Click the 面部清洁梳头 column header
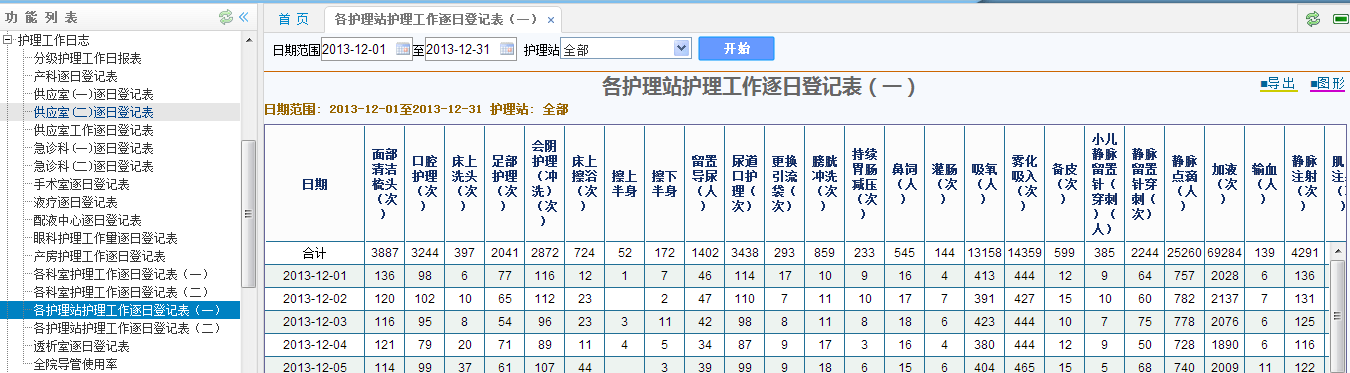This screenshot has width=1350, height=373. point(384,184)
